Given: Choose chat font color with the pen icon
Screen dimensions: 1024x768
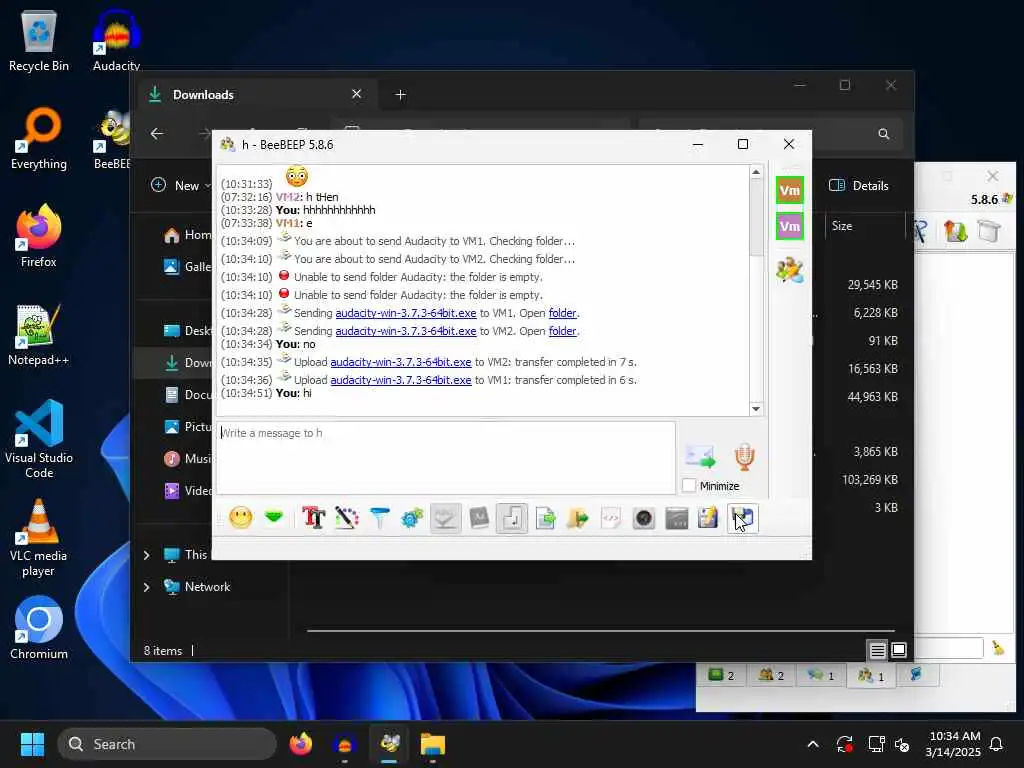Looking at the screenshot, I should pyautogui.click(x=347, y=519).
